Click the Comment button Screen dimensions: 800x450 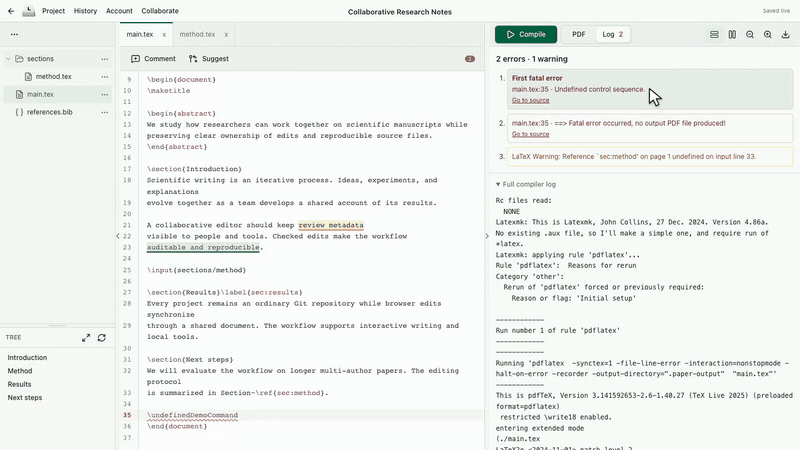(153, 59)
